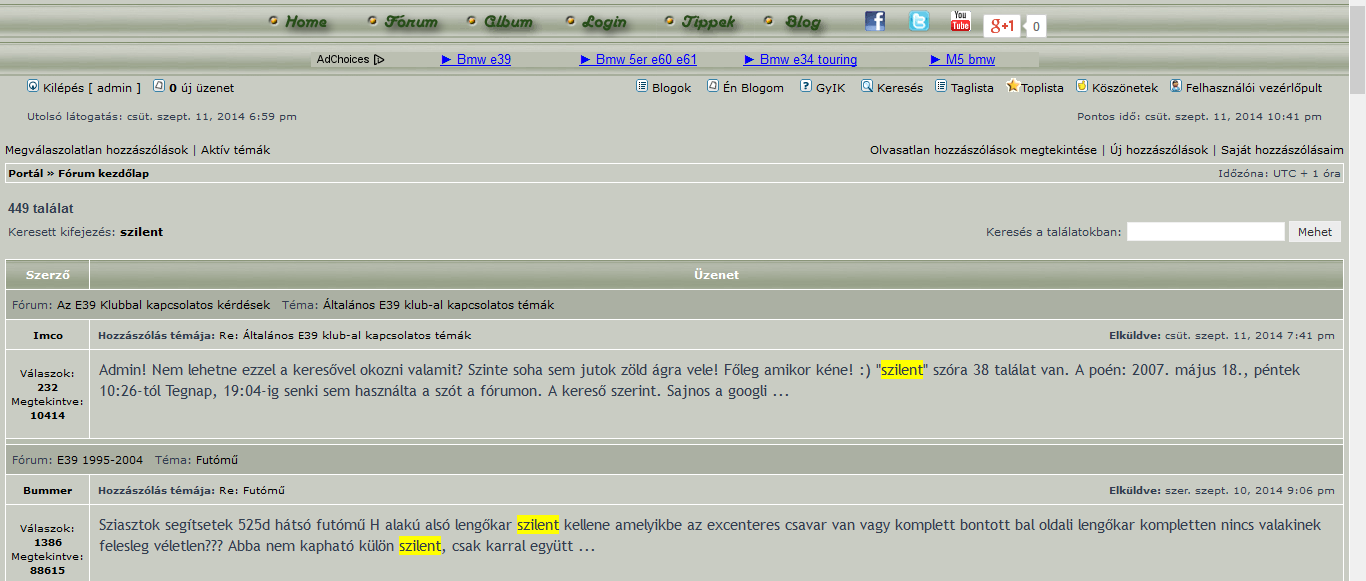Click the Google +1 button
The image size is (1366, 581).
(x=1001, y=26)
